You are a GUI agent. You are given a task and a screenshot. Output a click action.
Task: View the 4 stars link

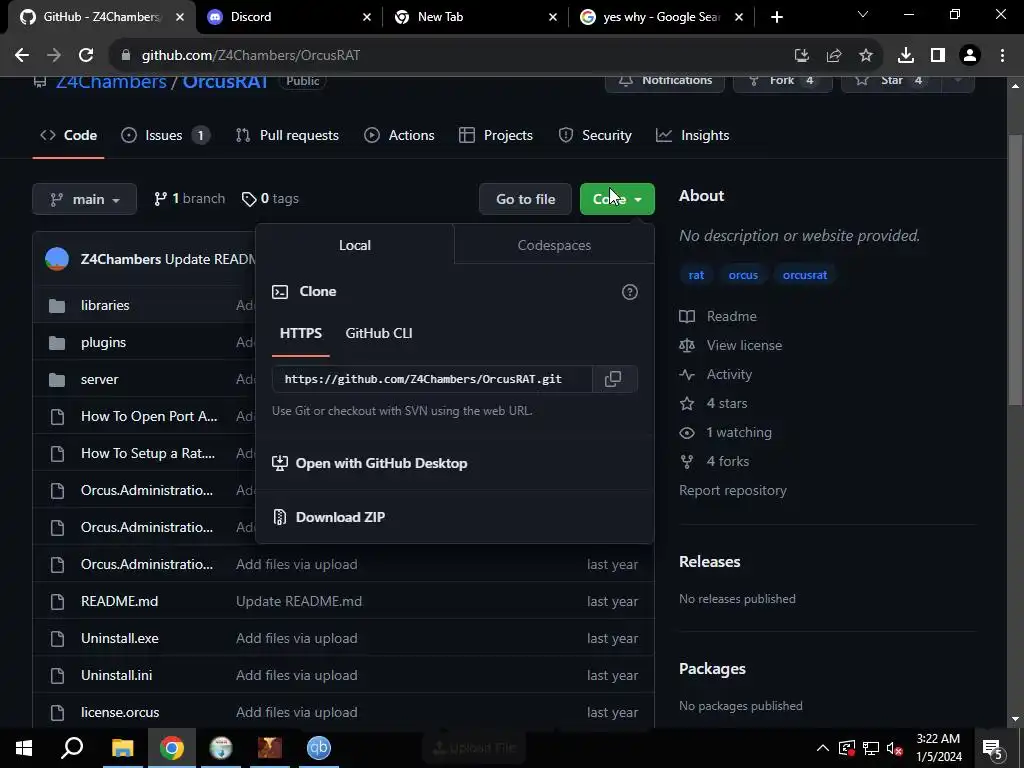pyautogui.click(x=713, y=403)
